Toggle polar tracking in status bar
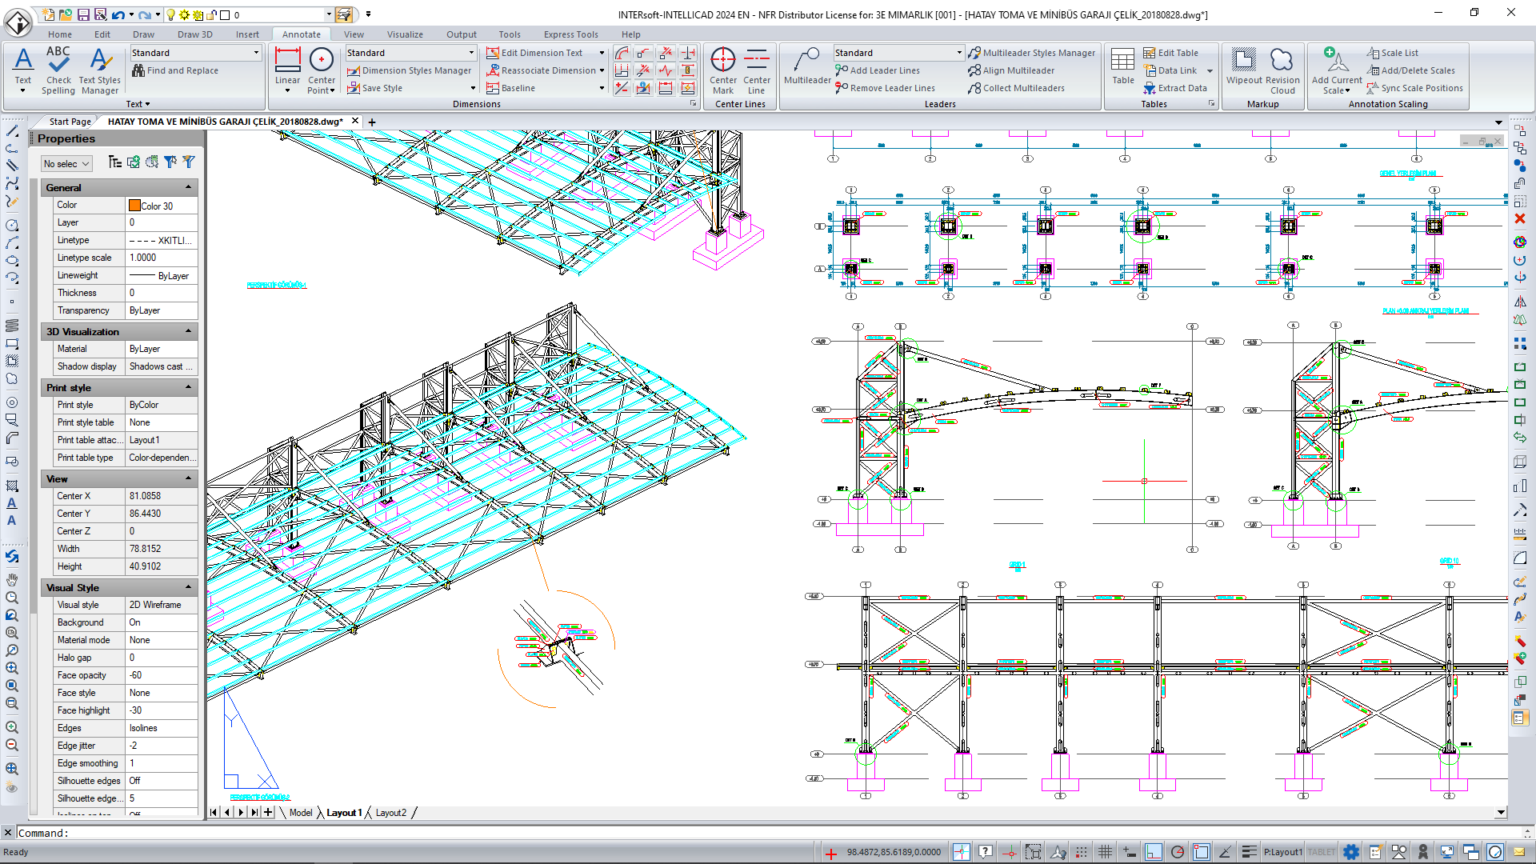Viewport: 1536px width, 864px height. point(1177,852)
